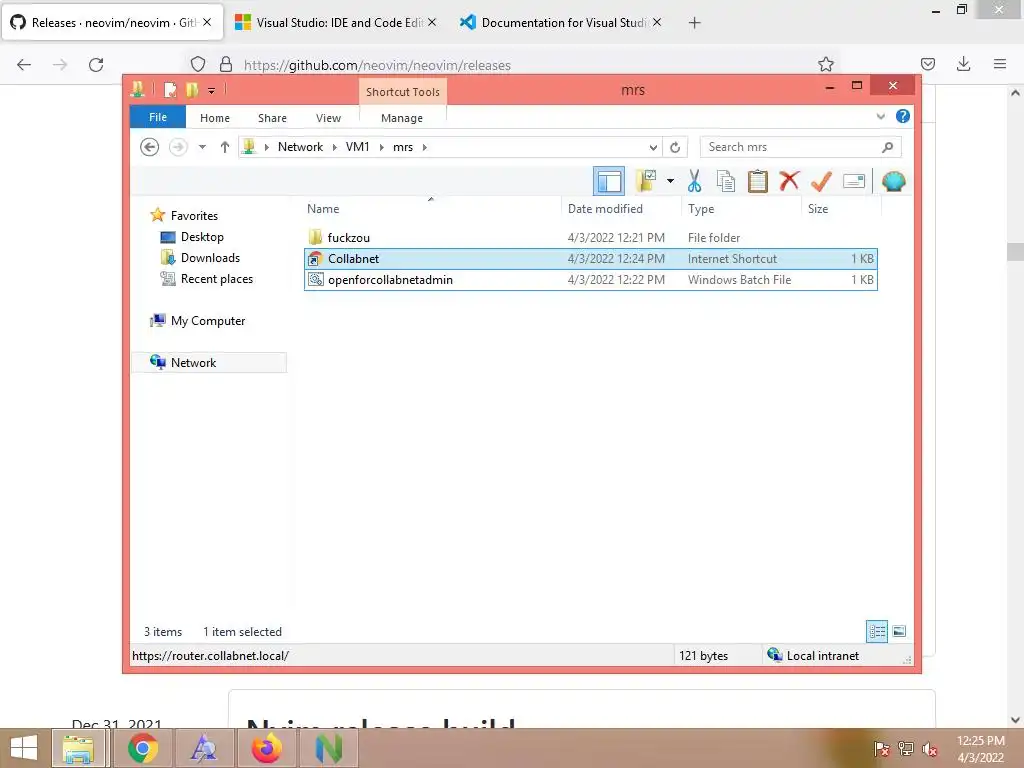Click the Copy icon in Explorer toolbar
The width and height of the screenshot is (1024, 768).
pos(726,181)
